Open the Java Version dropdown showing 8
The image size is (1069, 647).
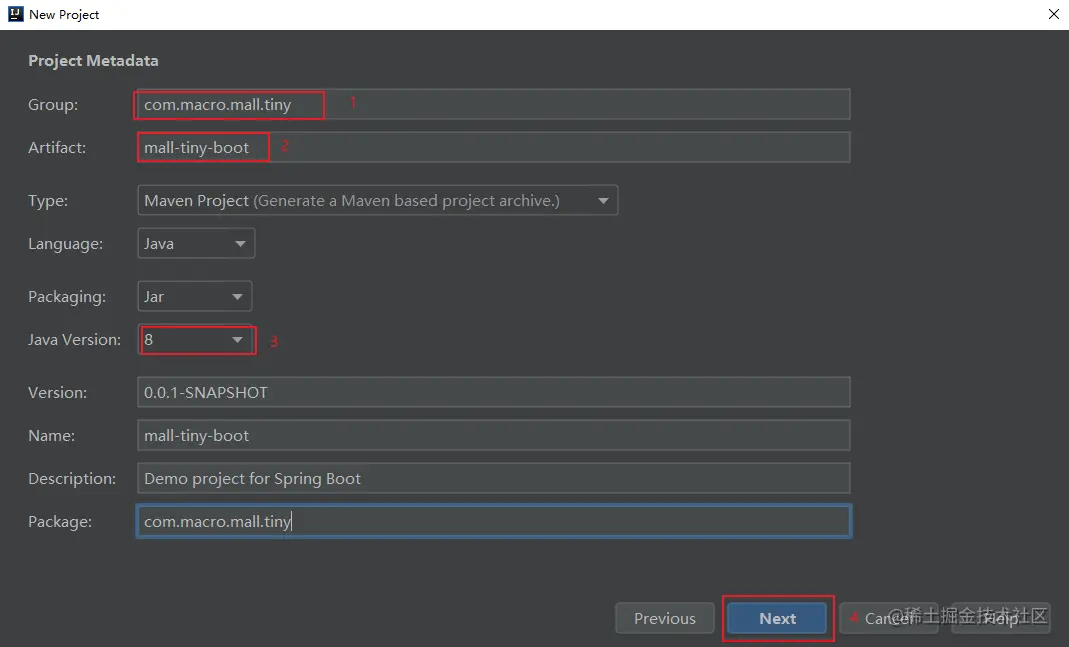[x=195, y=340]
